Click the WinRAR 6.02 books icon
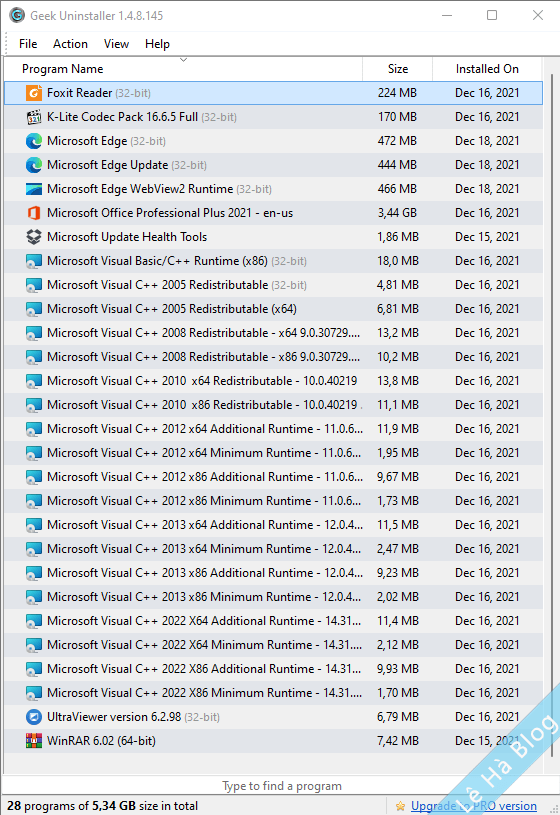The width and height of the screenshot is (560, 815). 34,741
